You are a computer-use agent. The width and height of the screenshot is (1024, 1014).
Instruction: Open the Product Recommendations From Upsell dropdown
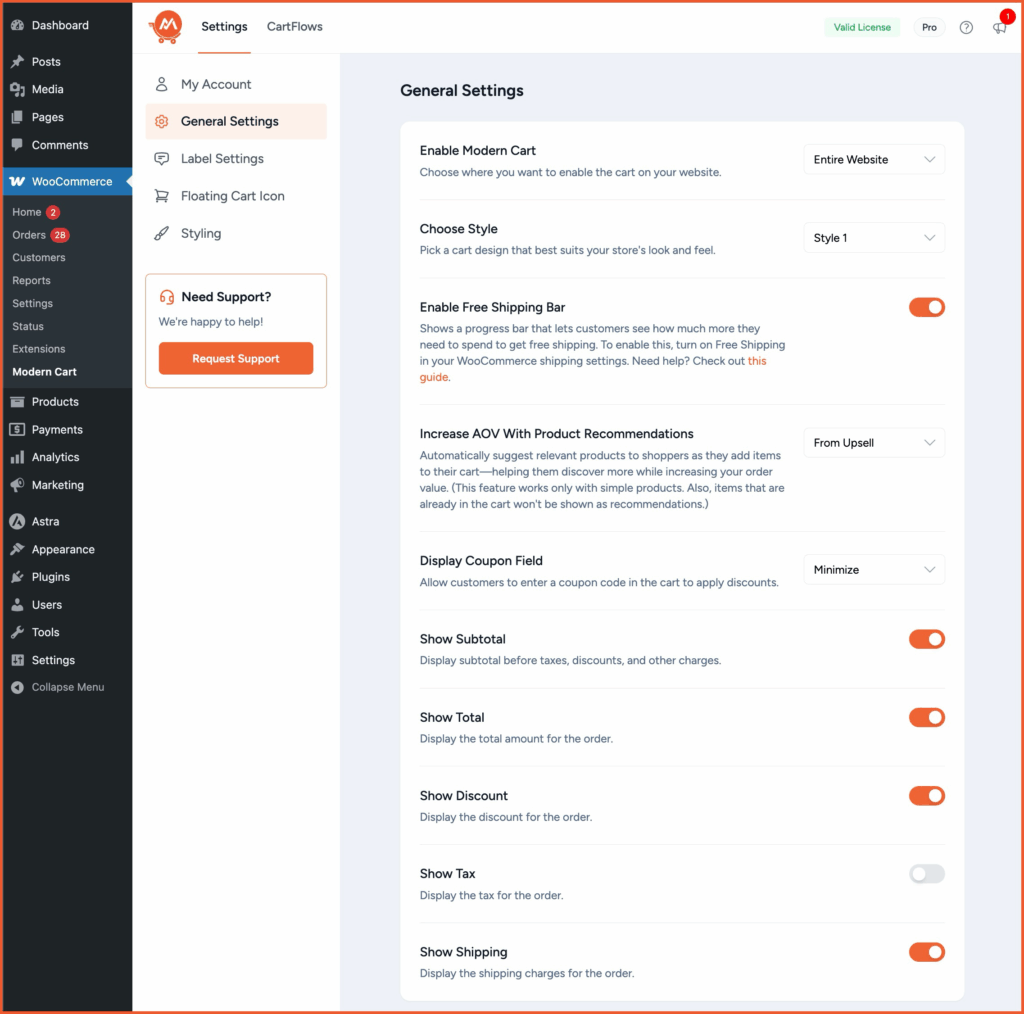(x=874, y=443)
